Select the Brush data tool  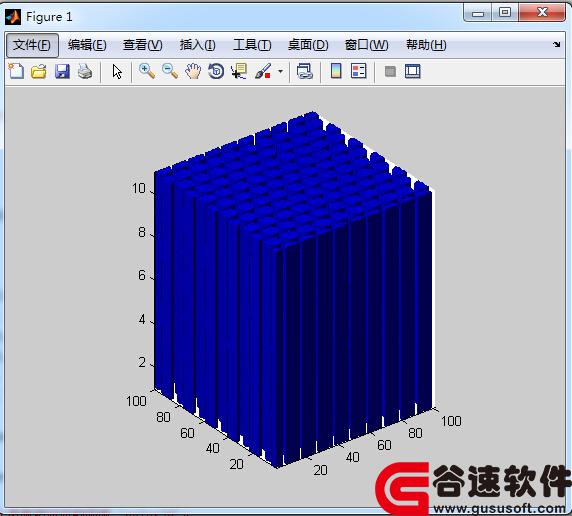[263, 71]
